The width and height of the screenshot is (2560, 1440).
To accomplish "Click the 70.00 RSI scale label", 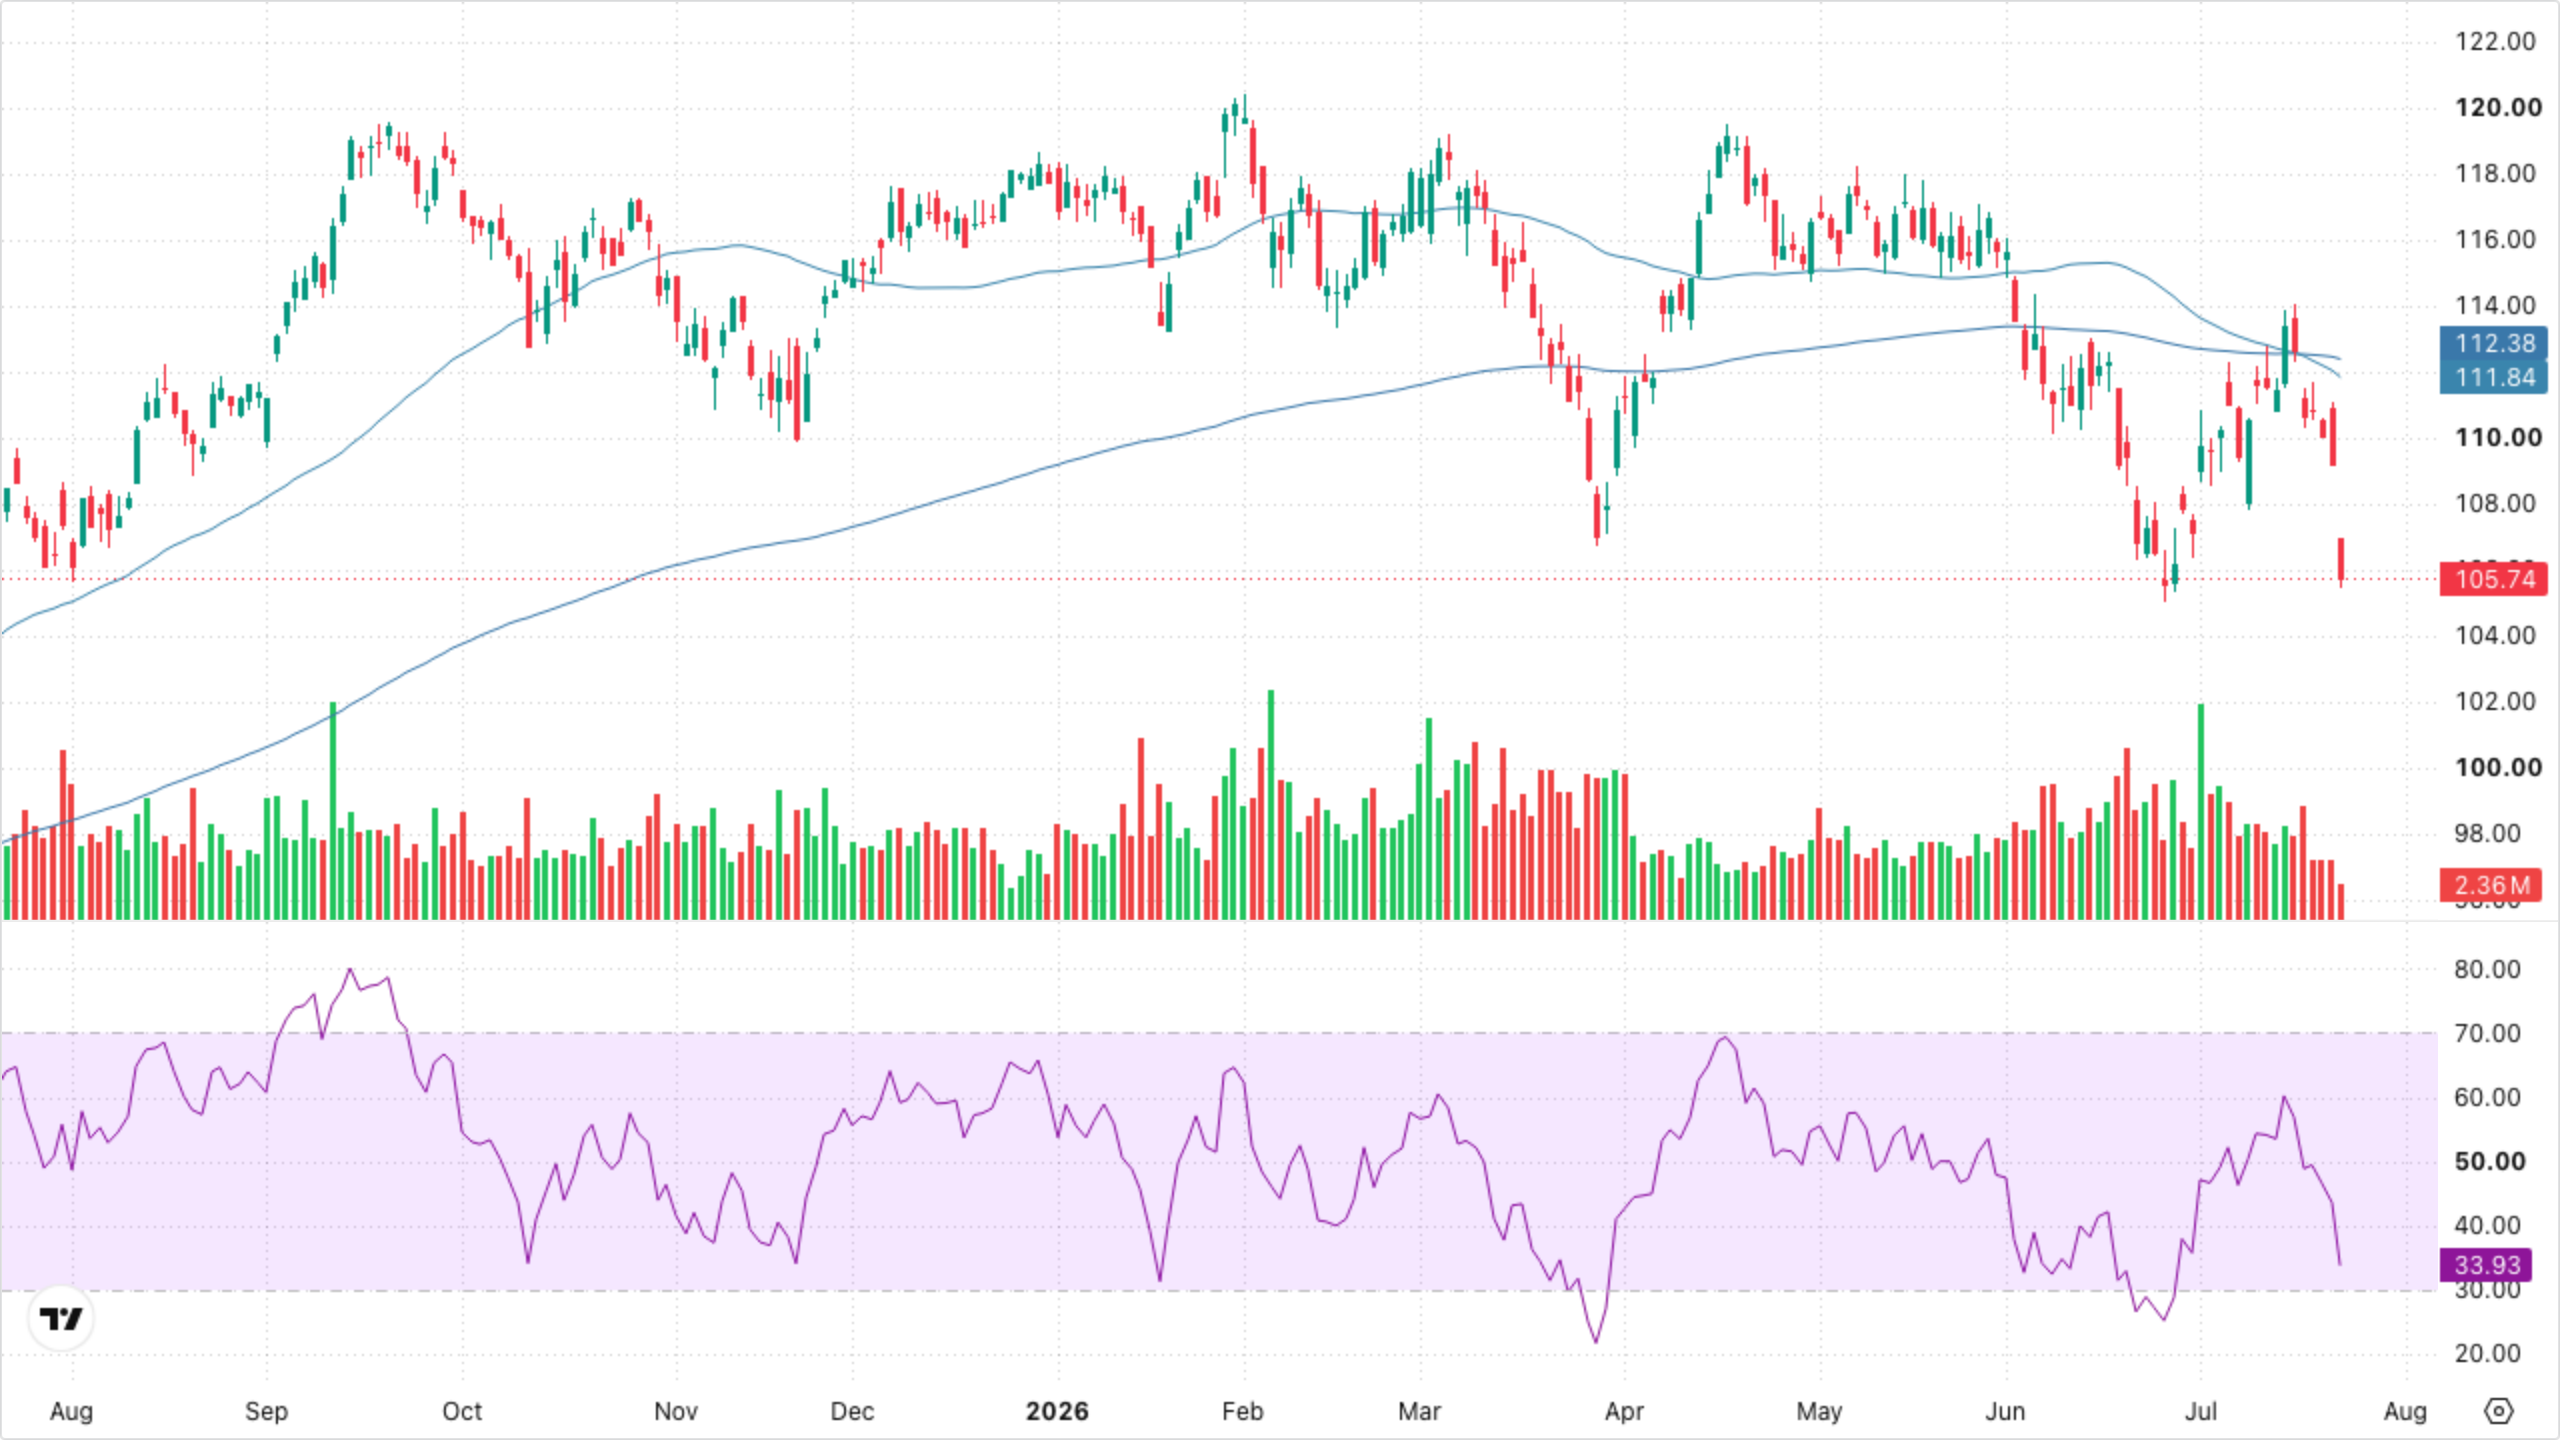I will tap(2487, 1033).
